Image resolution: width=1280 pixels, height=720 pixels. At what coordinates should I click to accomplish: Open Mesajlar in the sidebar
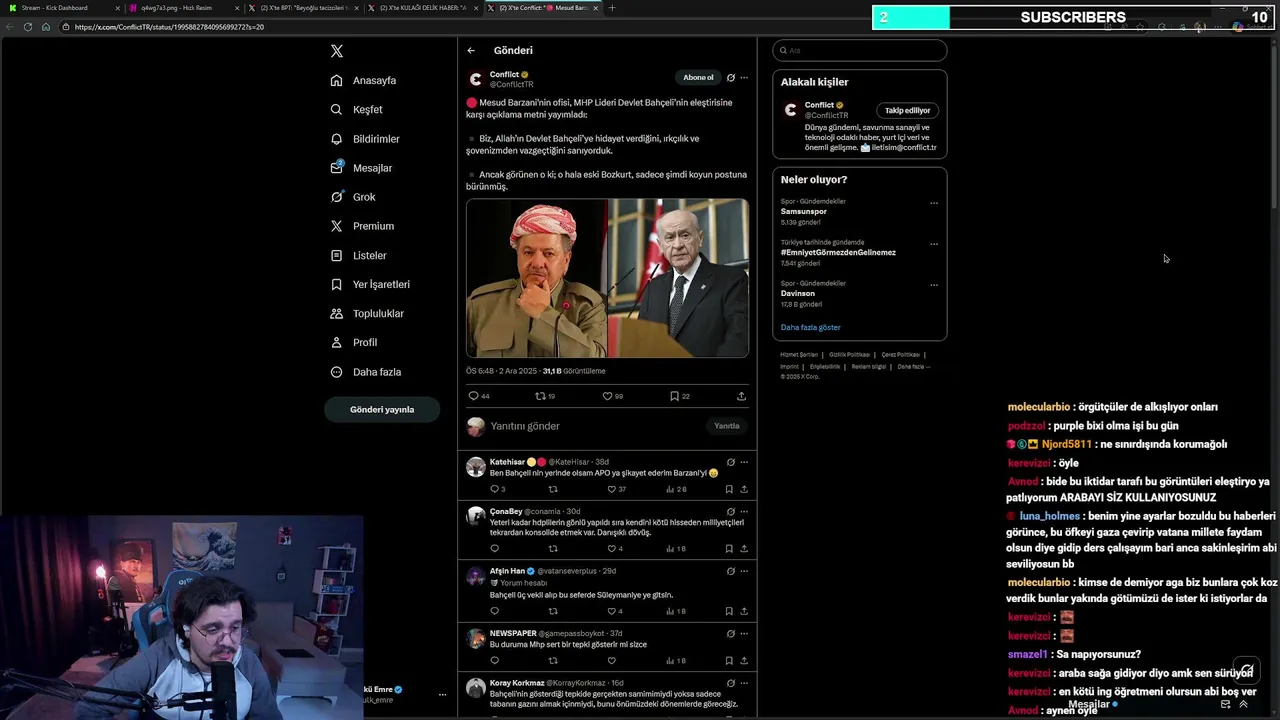(361, 168)
